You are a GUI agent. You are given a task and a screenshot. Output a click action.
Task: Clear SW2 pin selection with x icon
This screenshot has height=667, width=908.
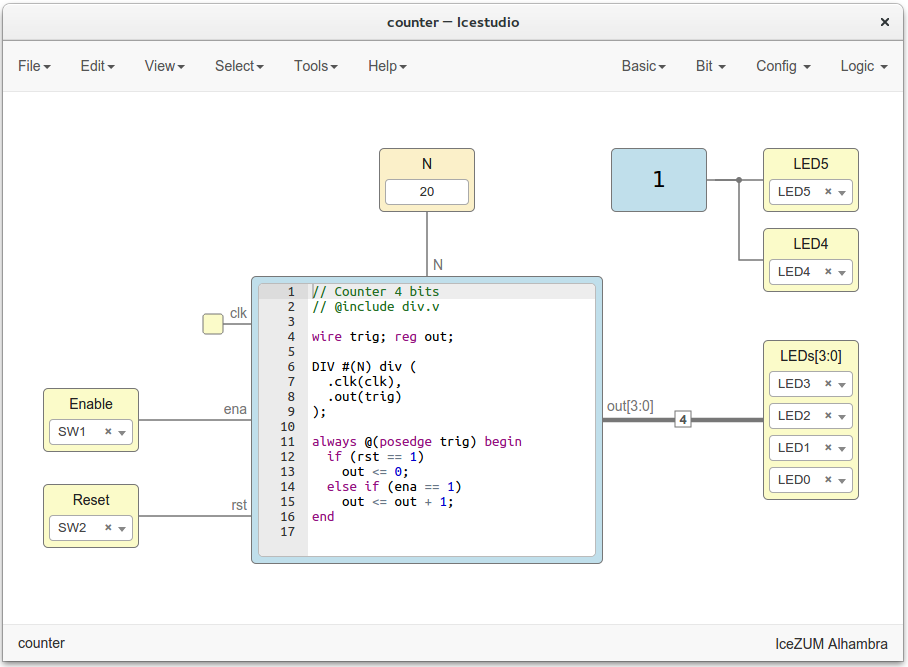point(108,527)
